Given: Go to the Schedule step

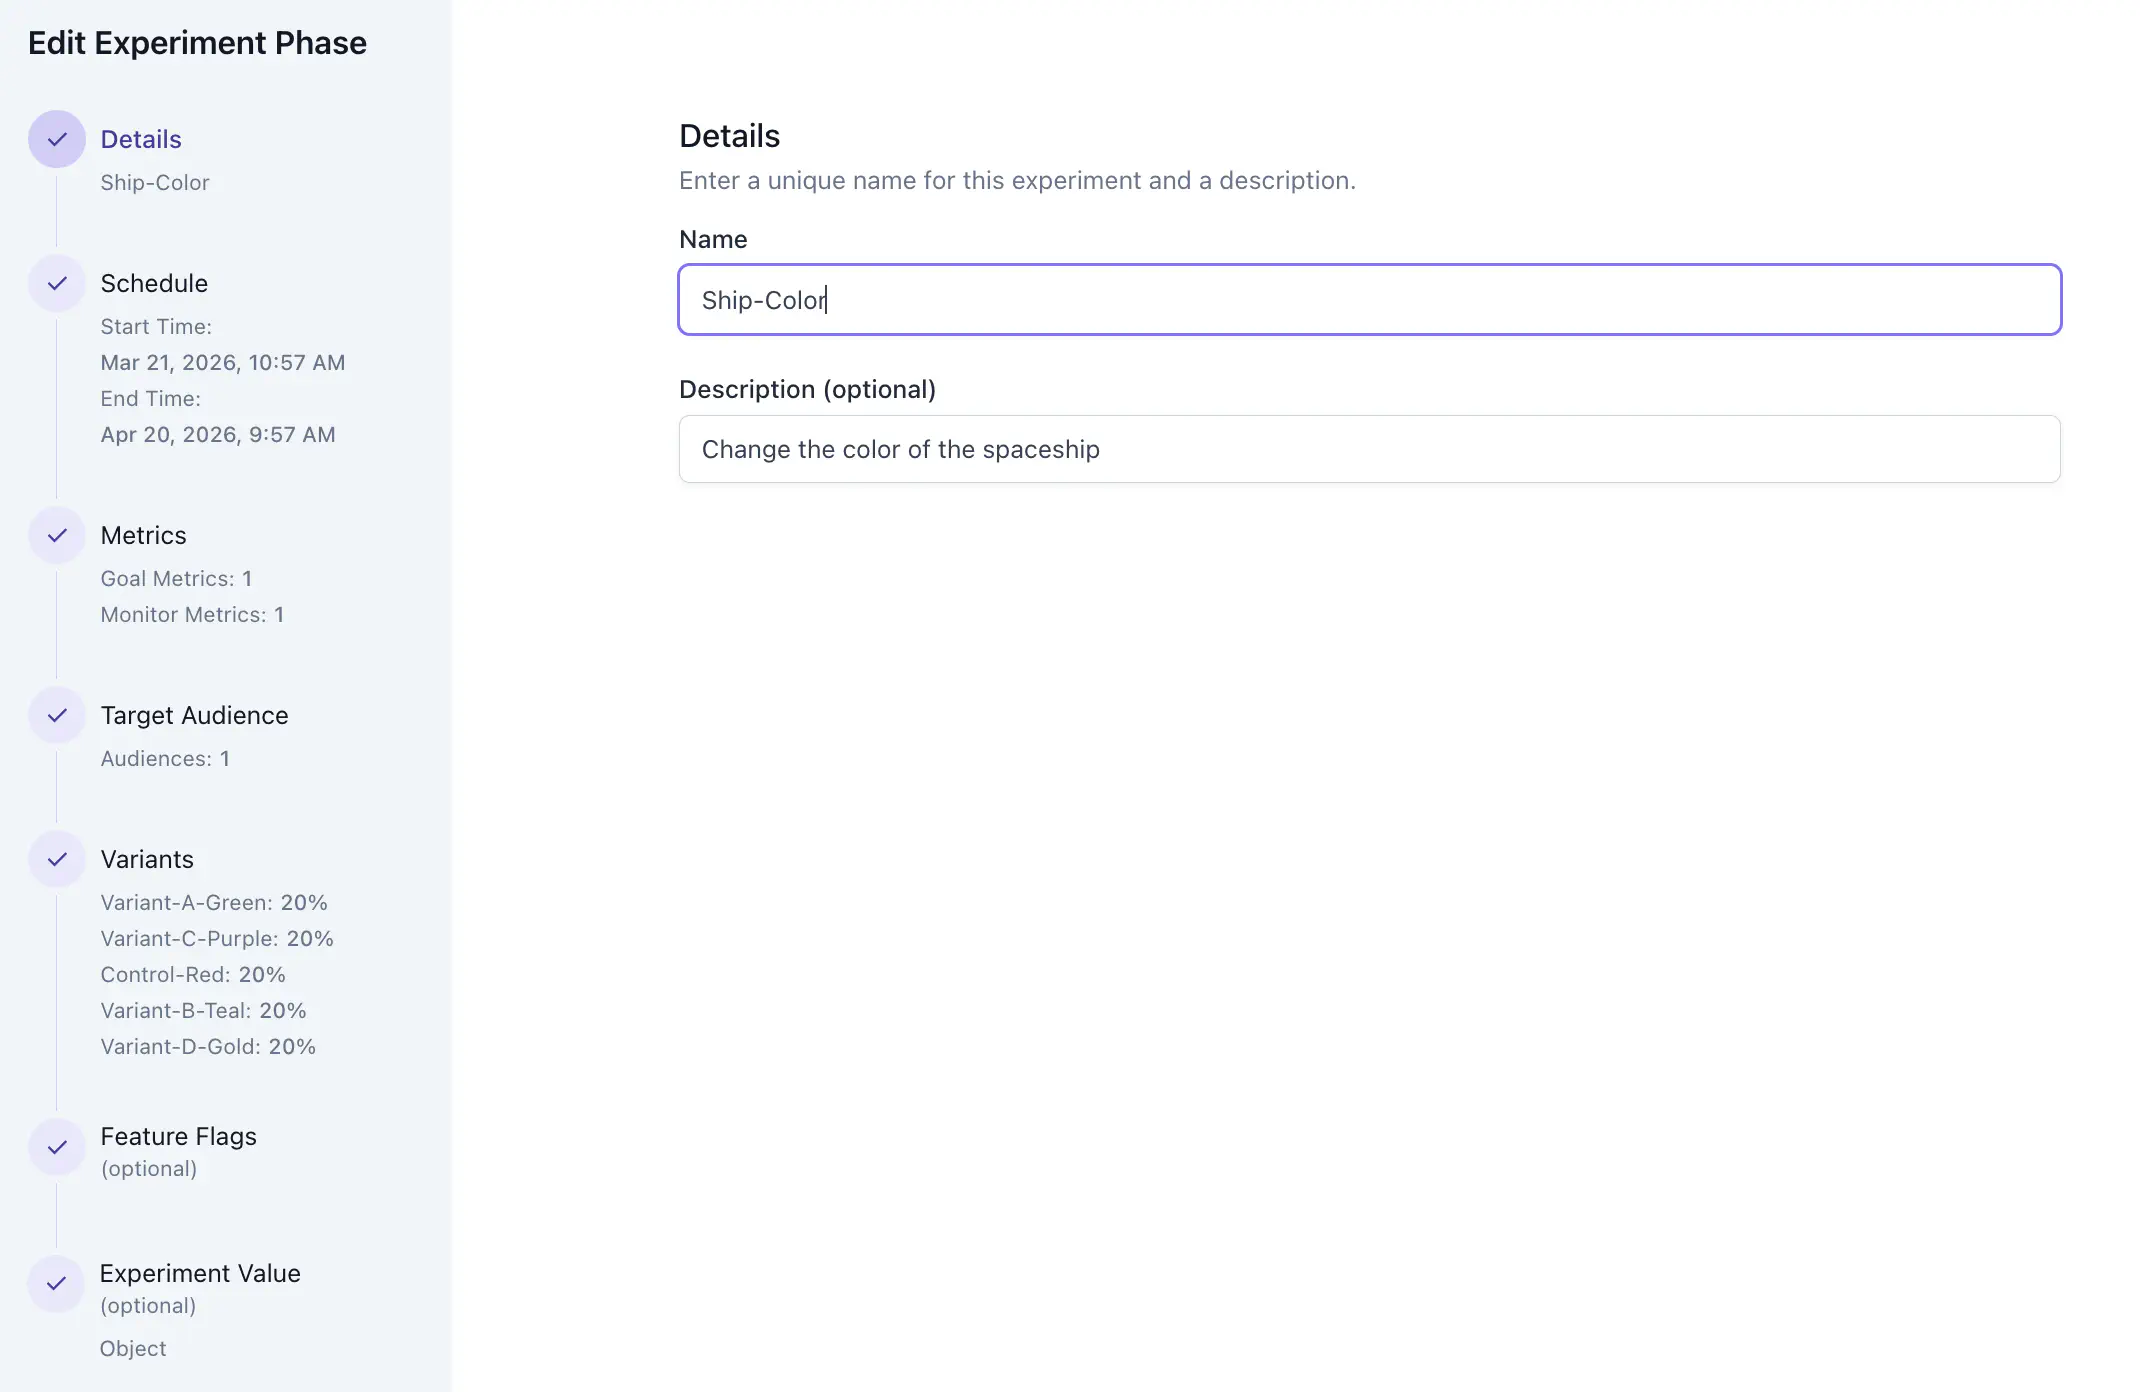Looking at the screenshot, I should pyautogui.click(x=154, y=283).
